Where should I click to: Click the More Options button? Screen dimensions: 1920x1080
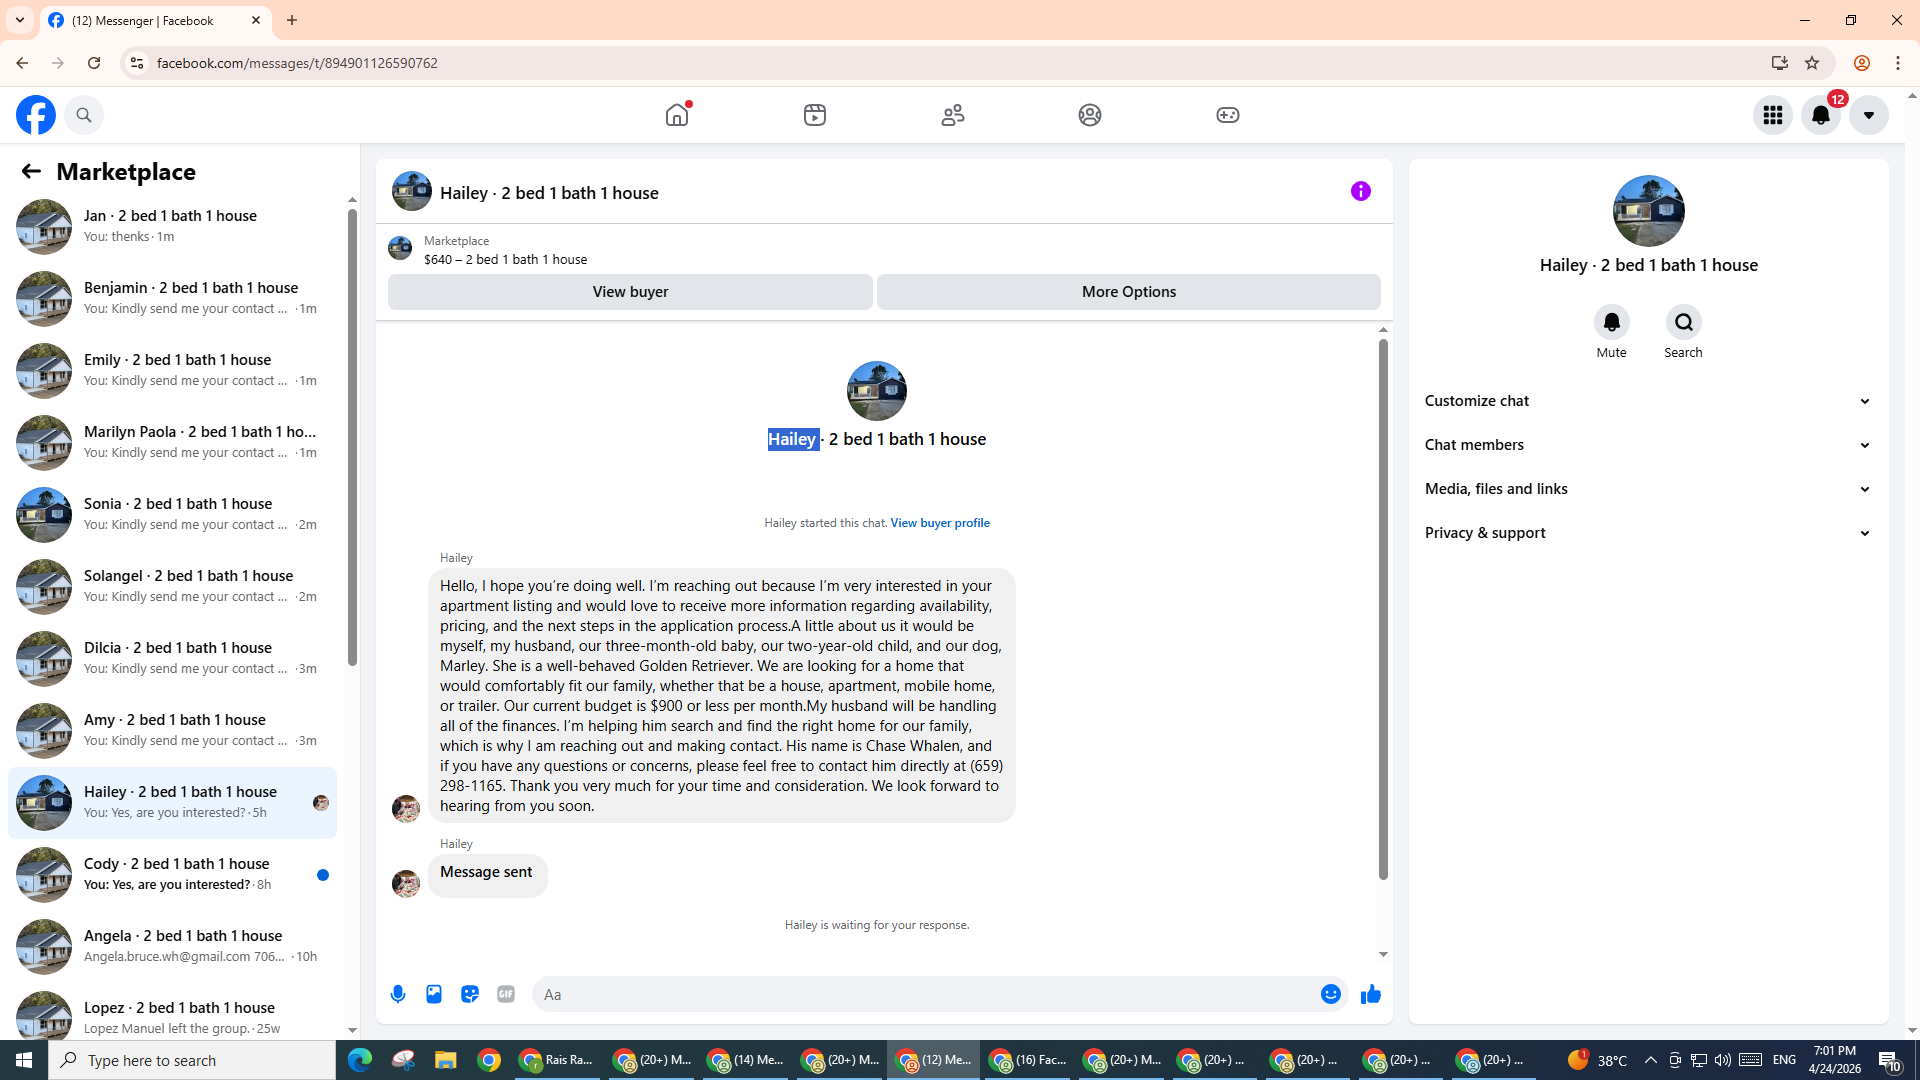[x=1129, y=292]
